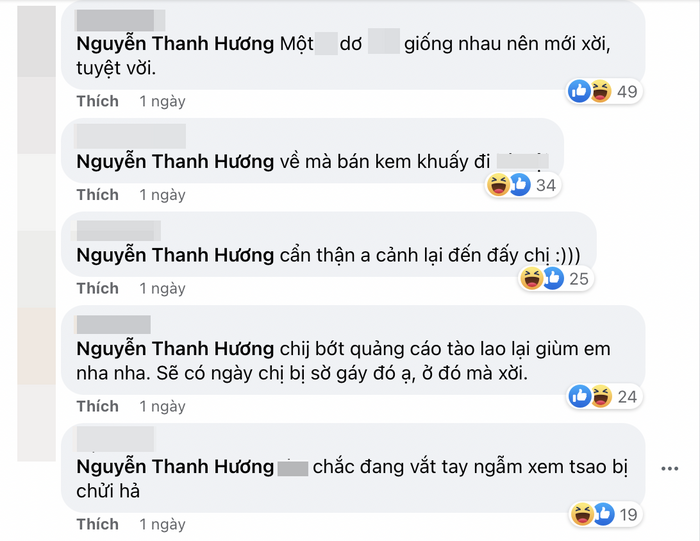Click the Haha emoji on the "chắc đang vắt tay" comment

(582, 515)
